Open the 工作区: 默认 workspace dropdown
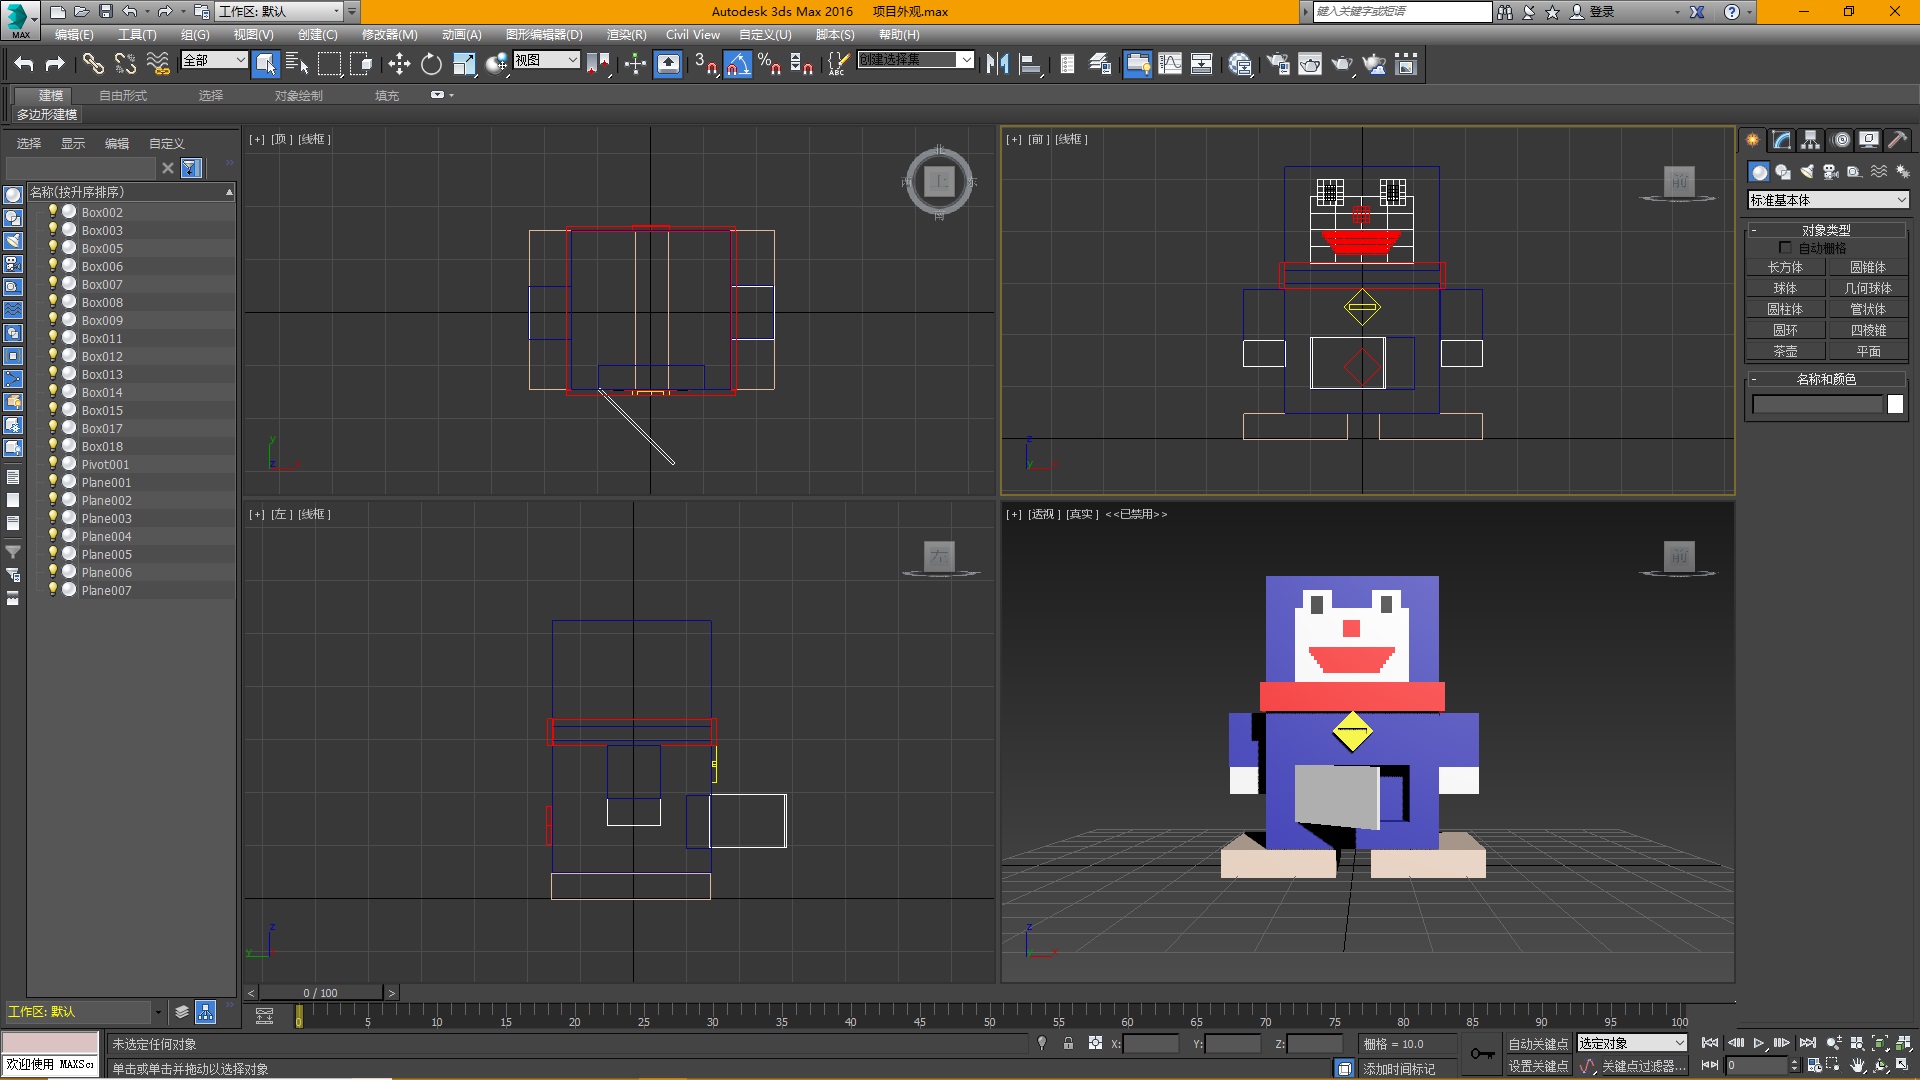Viewport: 1920px width, 1080px height. click(280, 11)
